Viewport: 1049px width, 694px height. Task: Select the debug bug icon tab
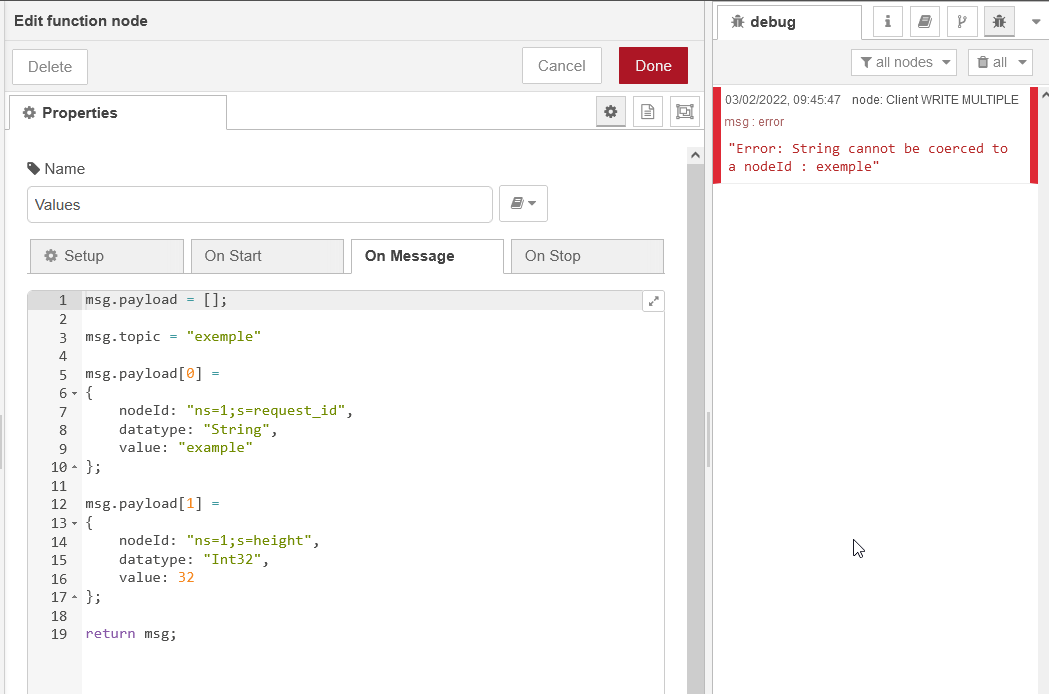pyautogui.click(x=999, y=22)
